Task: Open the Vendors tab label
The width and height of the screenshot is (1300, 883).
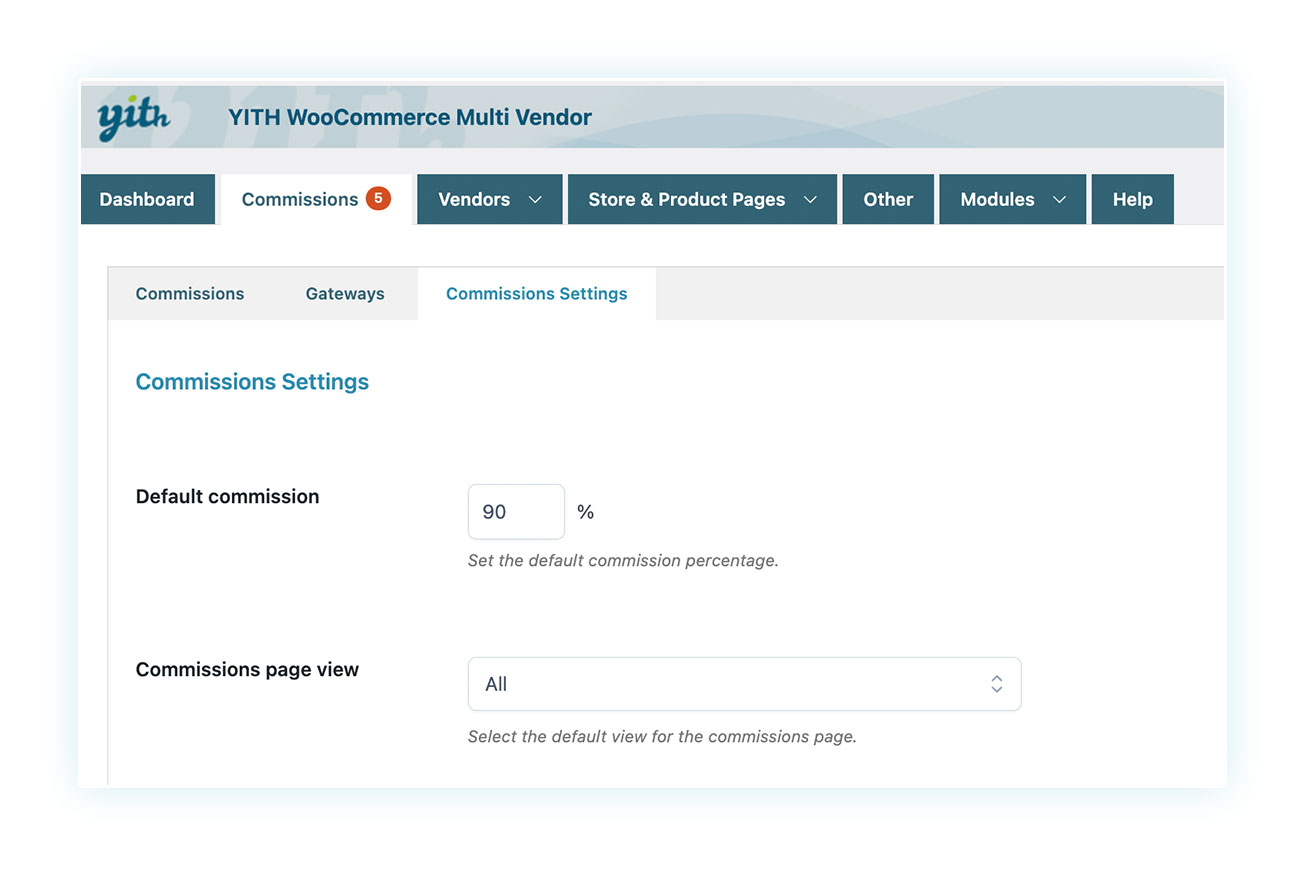Action: click(x=473, y=200)
